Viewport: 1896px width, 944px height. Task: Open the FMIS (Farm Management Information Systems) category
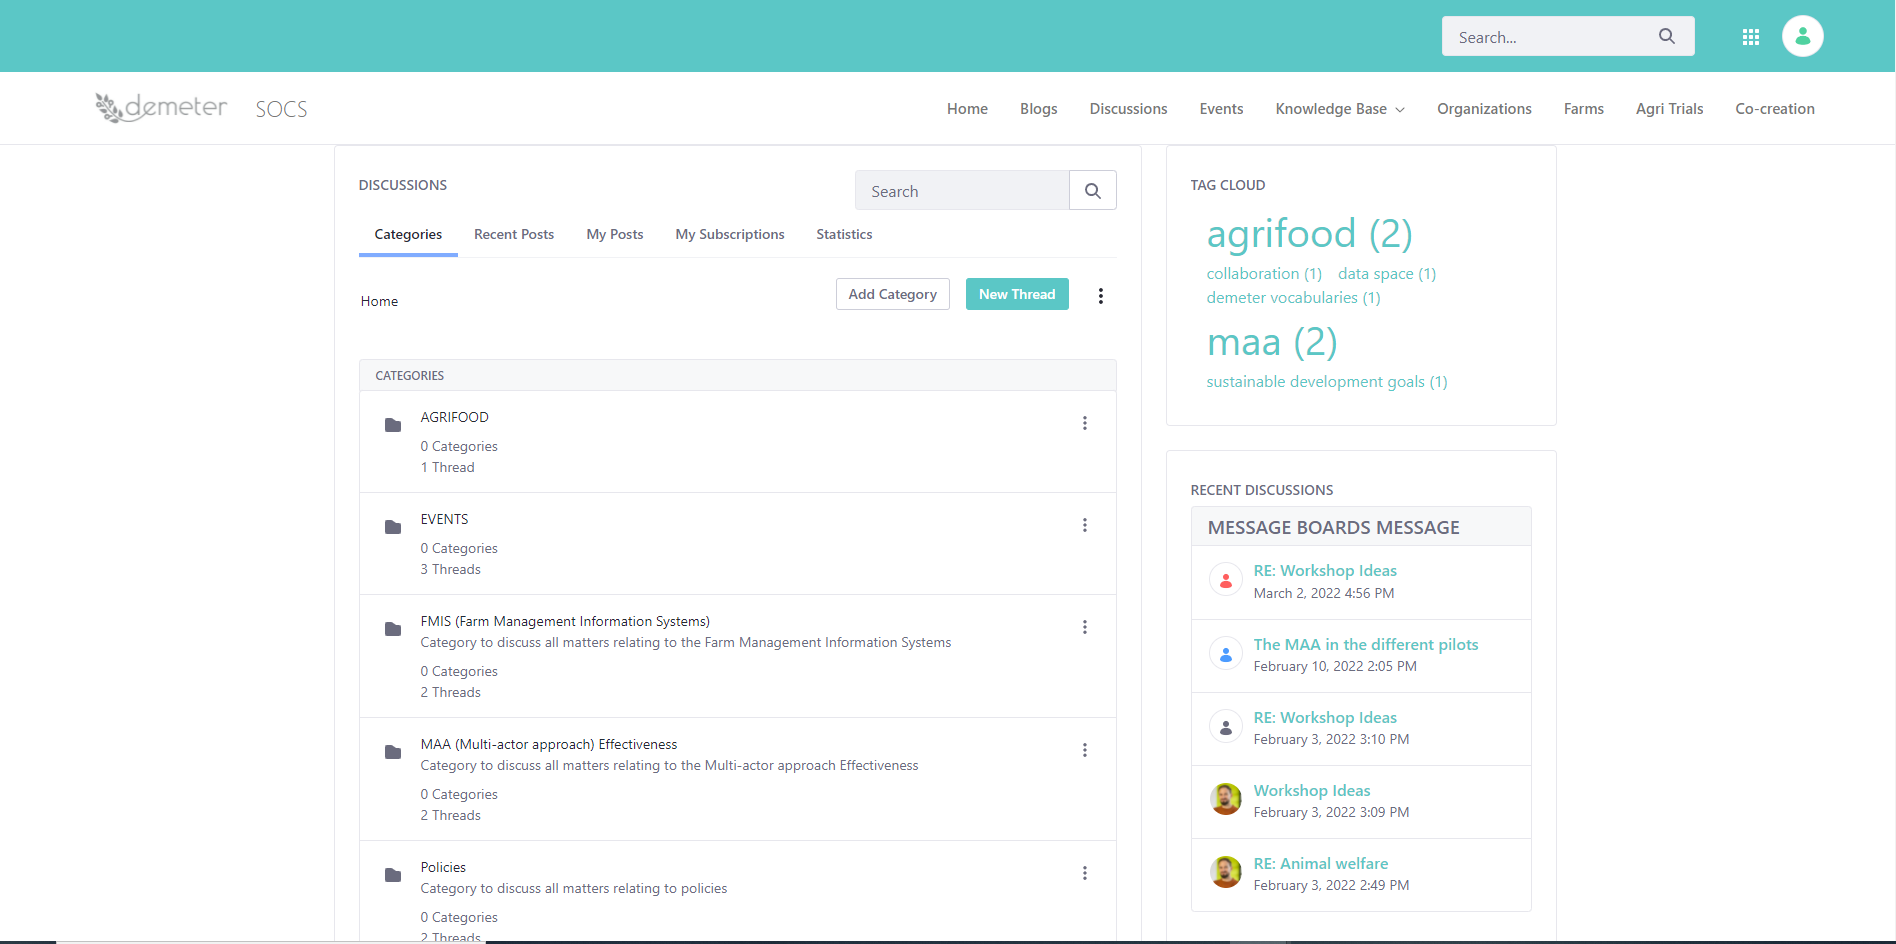[x=565, y=621]
